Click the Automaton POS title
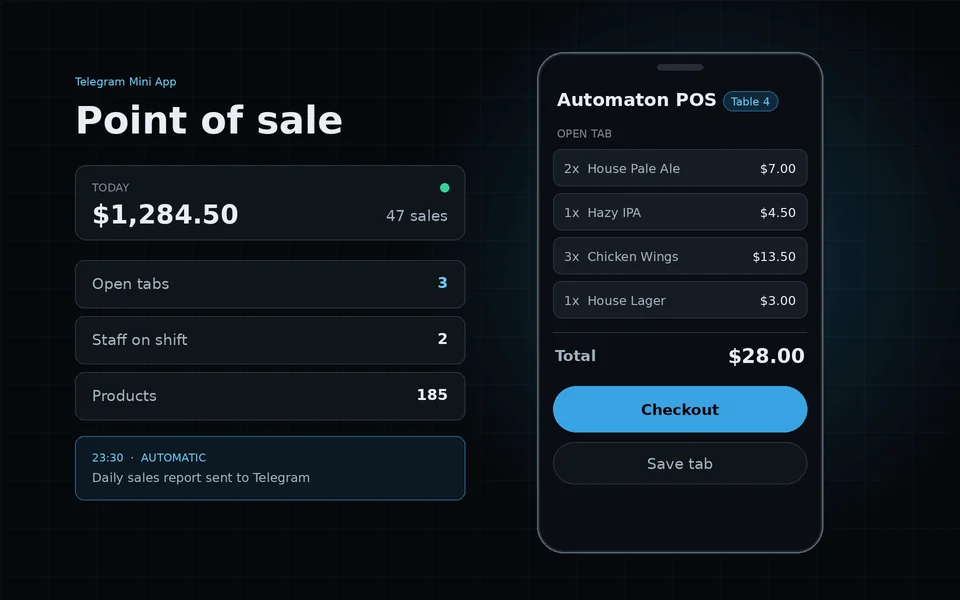Screen dimensions: 960x600 [636, 100]
